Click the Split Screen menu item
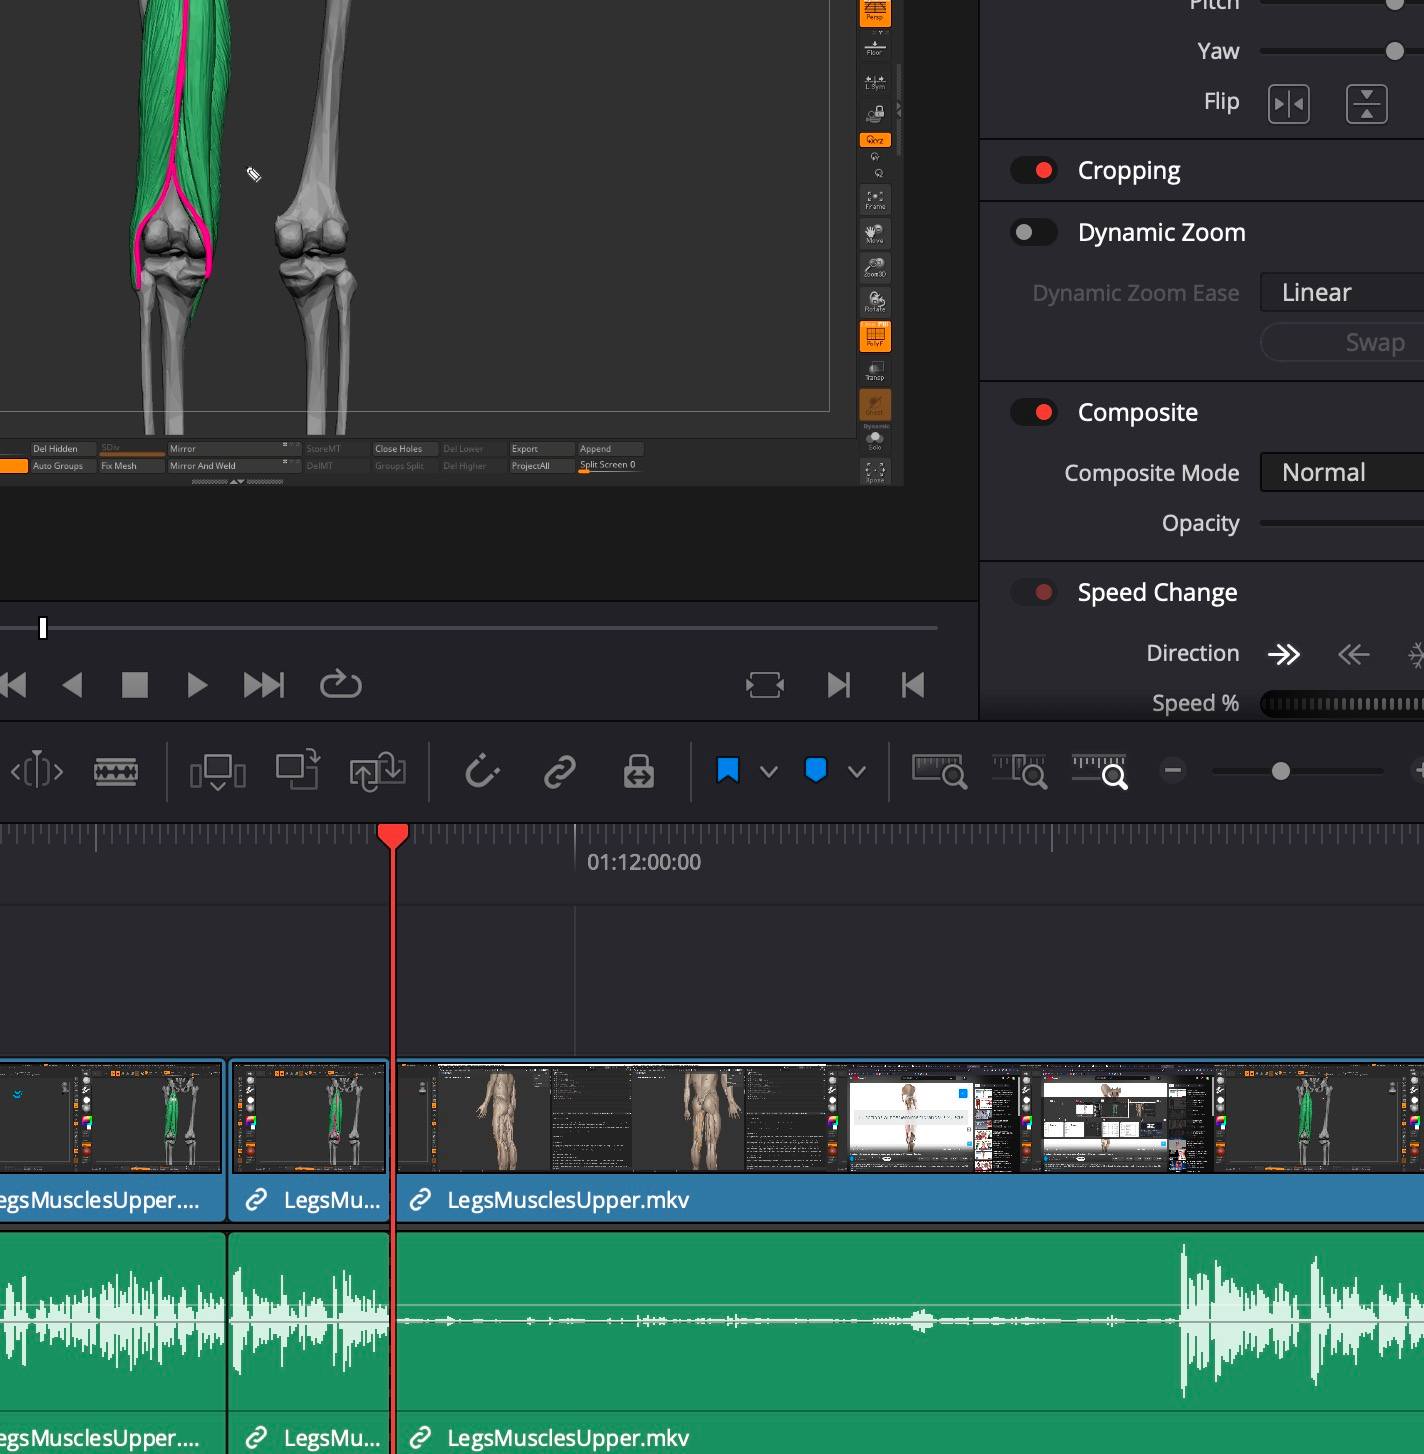 [x=608, y=465]
